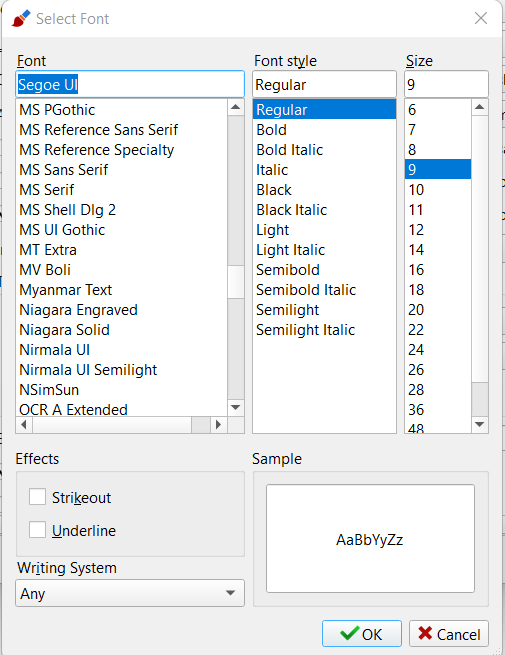This screenshot has width=505, height=655.
Task: Select Semilight Italic font style
Action: (x=325, y=330)
